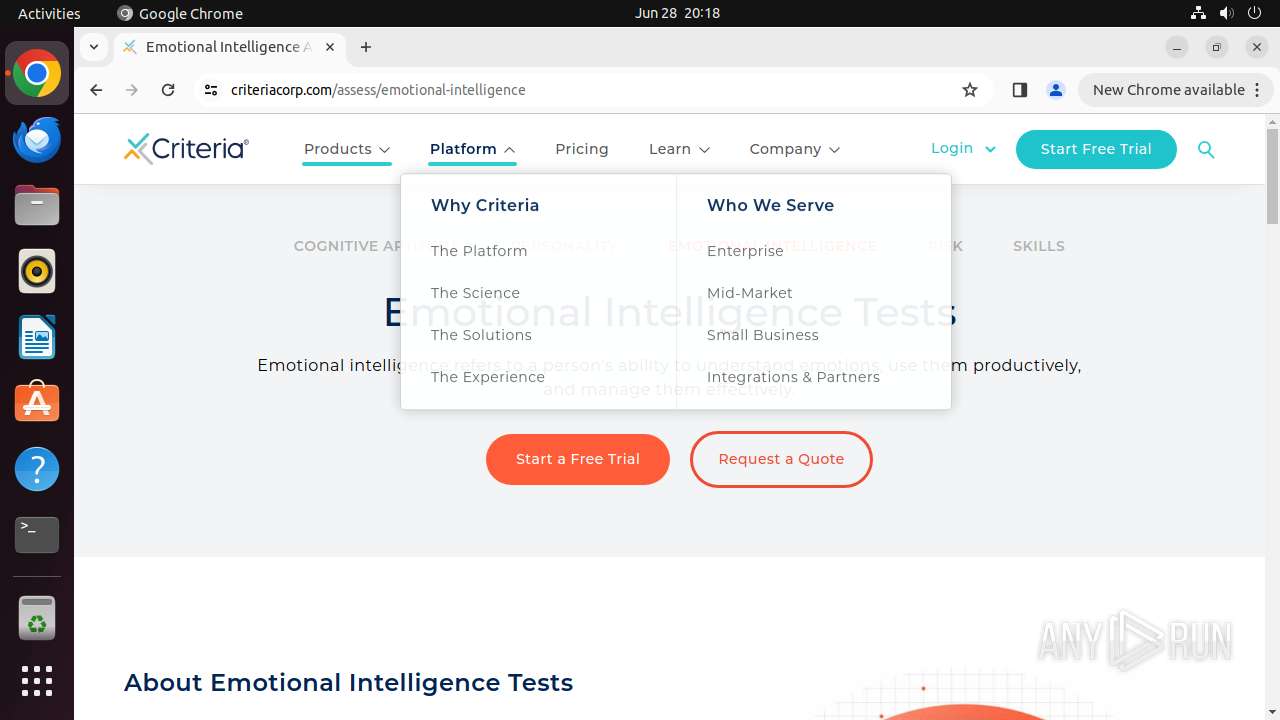The width and height of the screenshot is (1280, 720).
Task: Open Files manager from the dock
Action: point(37,206)
